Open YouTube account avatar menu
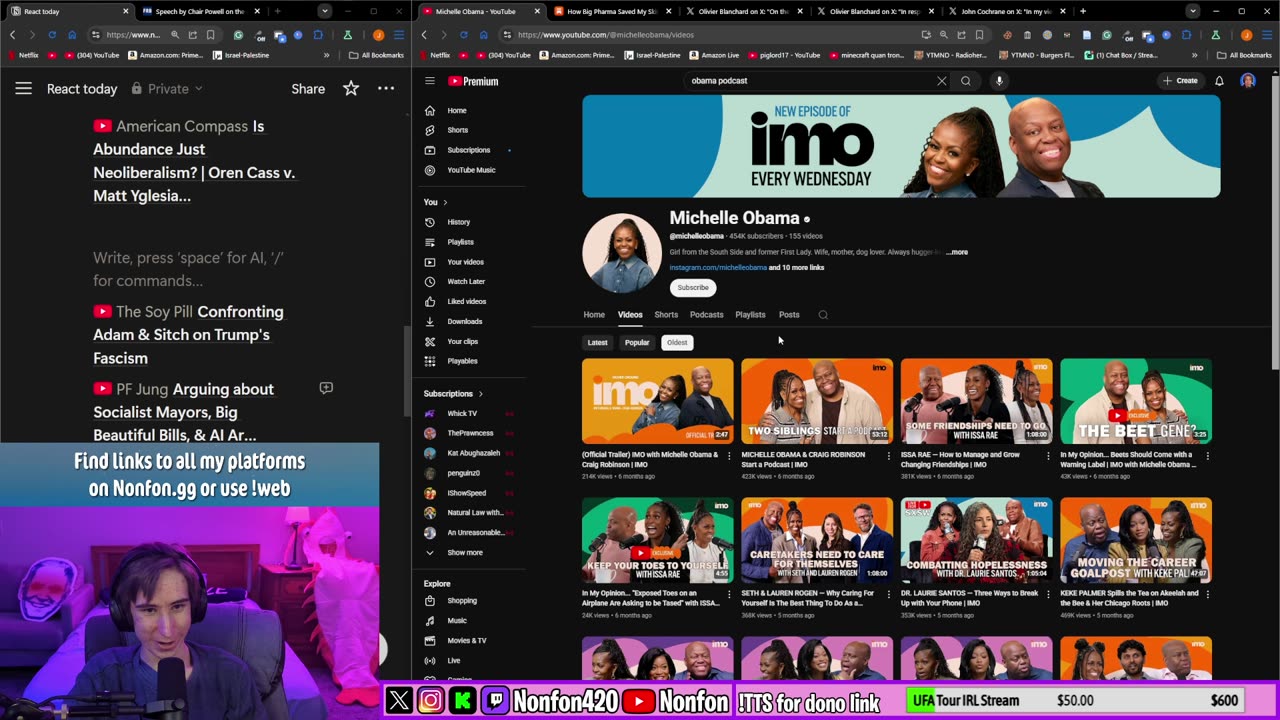 click(x=1248, y=81)
